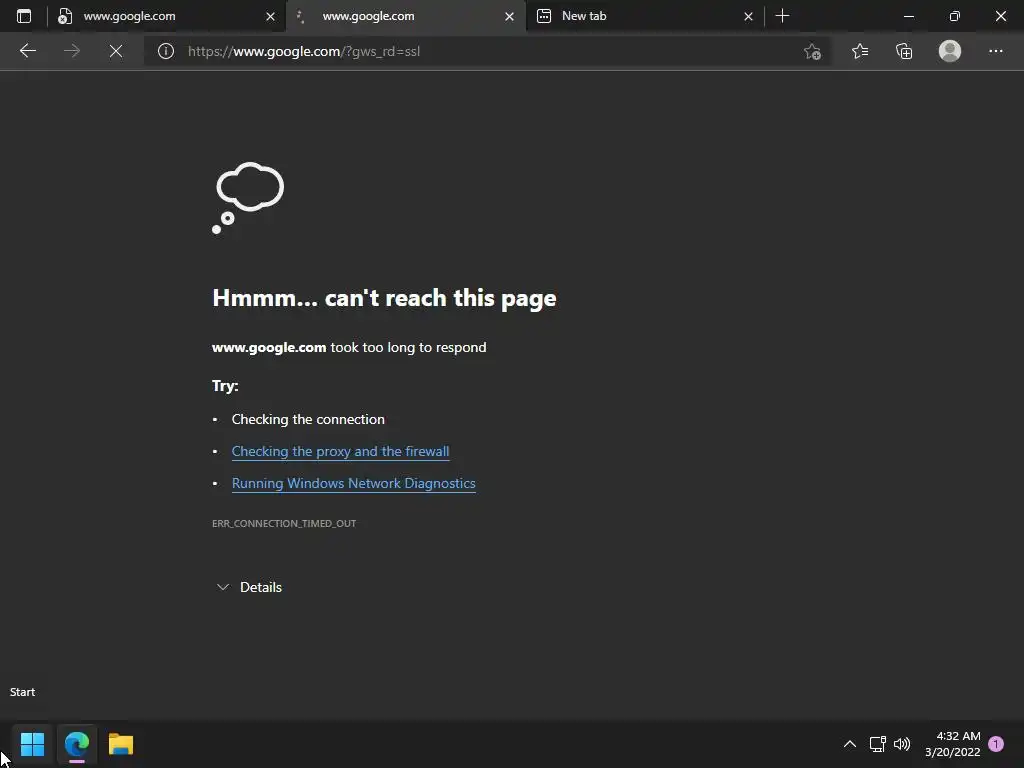Add this page to favorites
Image resolution: width=1024 pixels, height=768 pixels.
tap(812, 51)
